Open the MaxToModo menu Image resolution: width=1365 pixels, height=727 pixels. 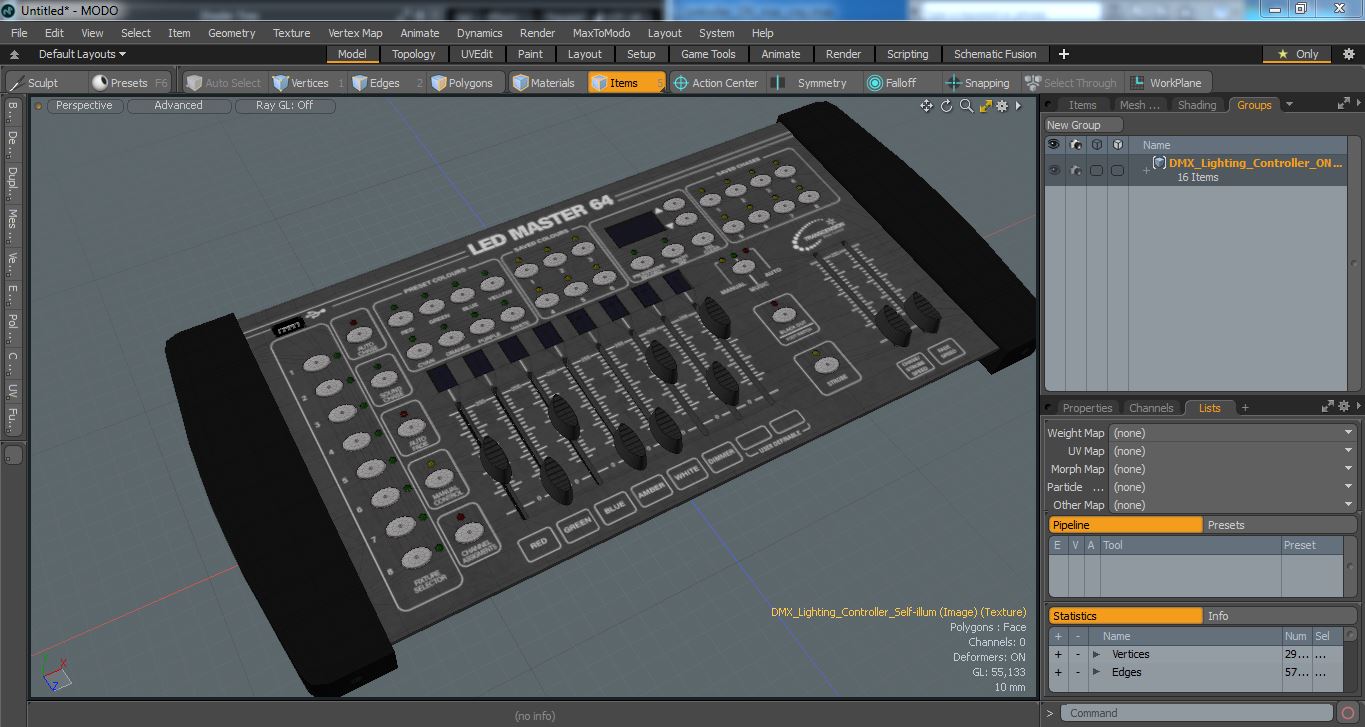[601, 33]
